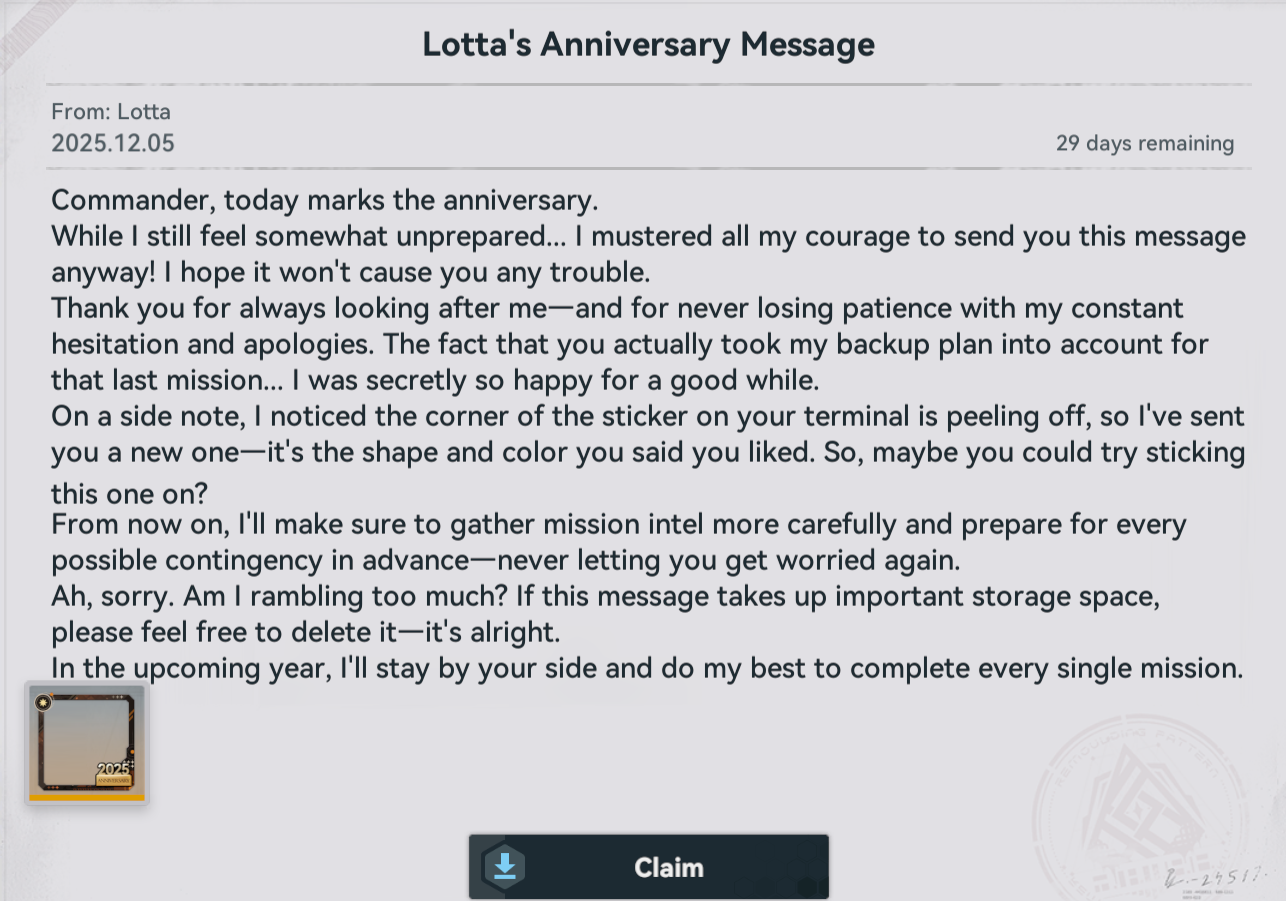Open the 2025 anniversary frame reward thumbnail
This screenshot has height=901, width=1286.
(86, 740)
